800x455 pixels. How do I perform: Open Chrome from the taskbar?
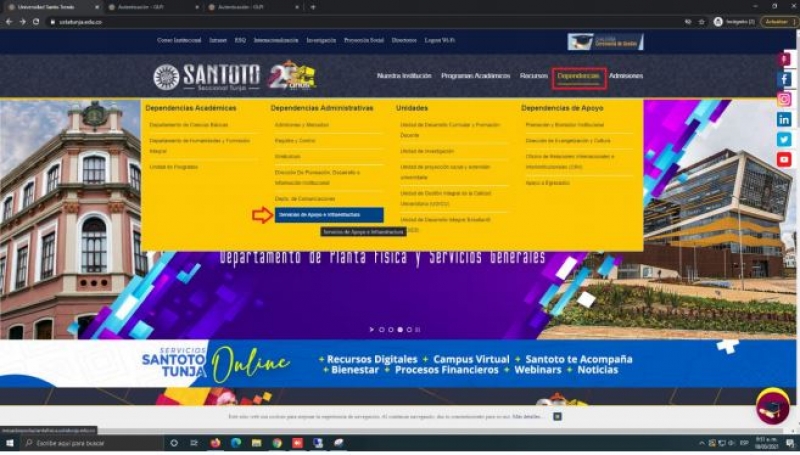coord(277,443)
